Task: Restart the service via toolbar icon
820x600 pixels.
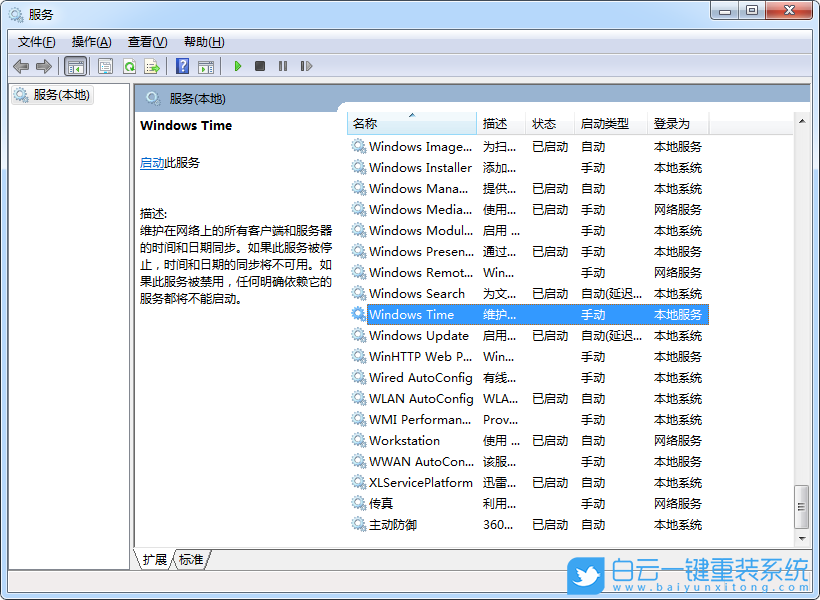Action: 307,66
